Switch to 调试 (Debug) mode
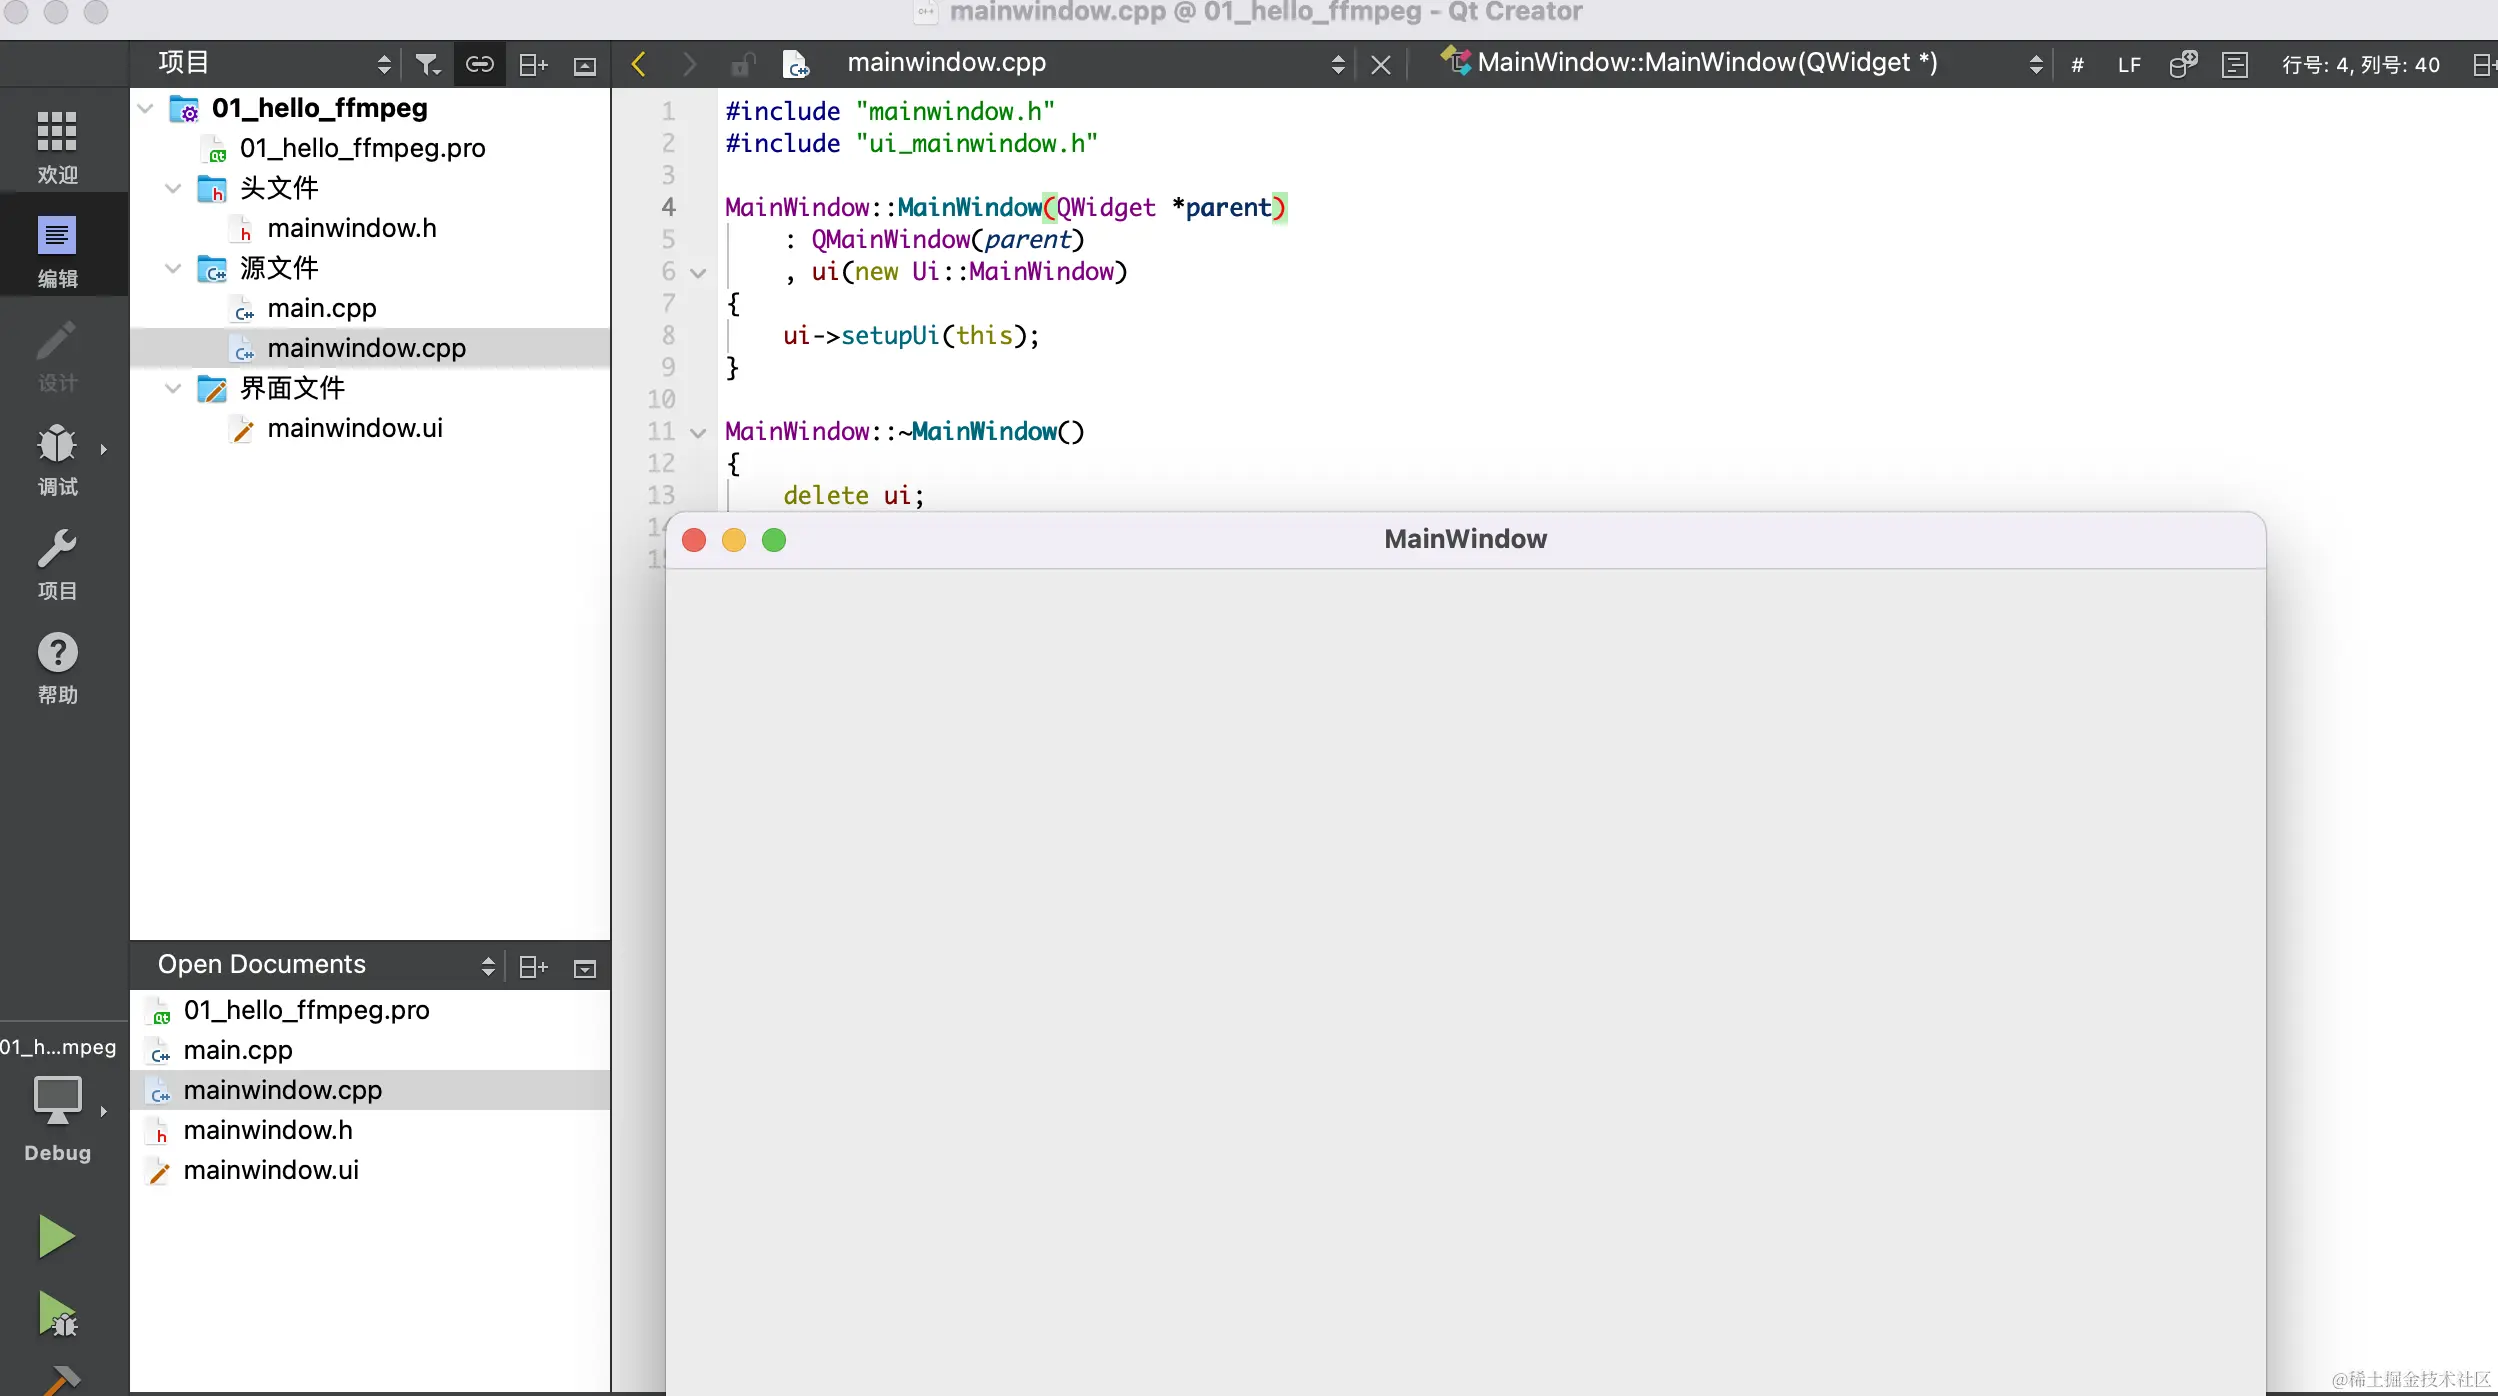Image resolution: width=2498 pixels, height=1396 pixels. pyautogui.click(x=57, y=458)
